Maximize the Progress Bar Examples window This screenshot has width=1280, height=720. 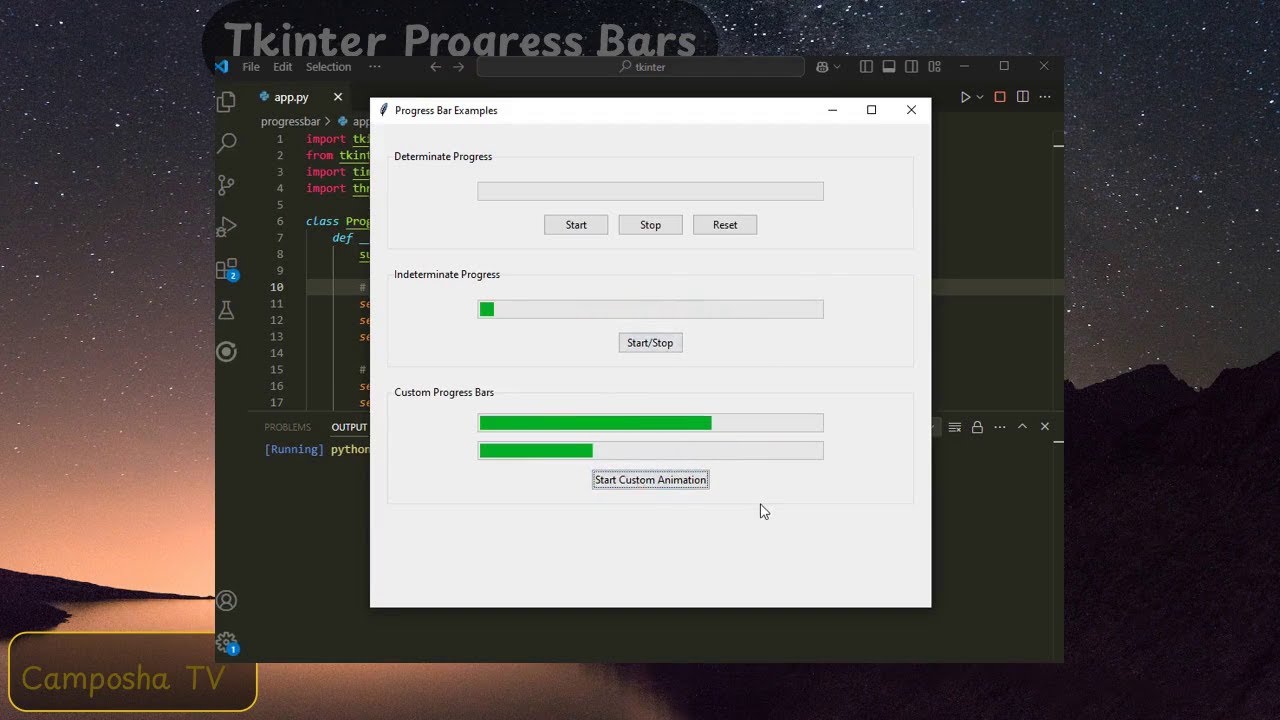[871, 110]
